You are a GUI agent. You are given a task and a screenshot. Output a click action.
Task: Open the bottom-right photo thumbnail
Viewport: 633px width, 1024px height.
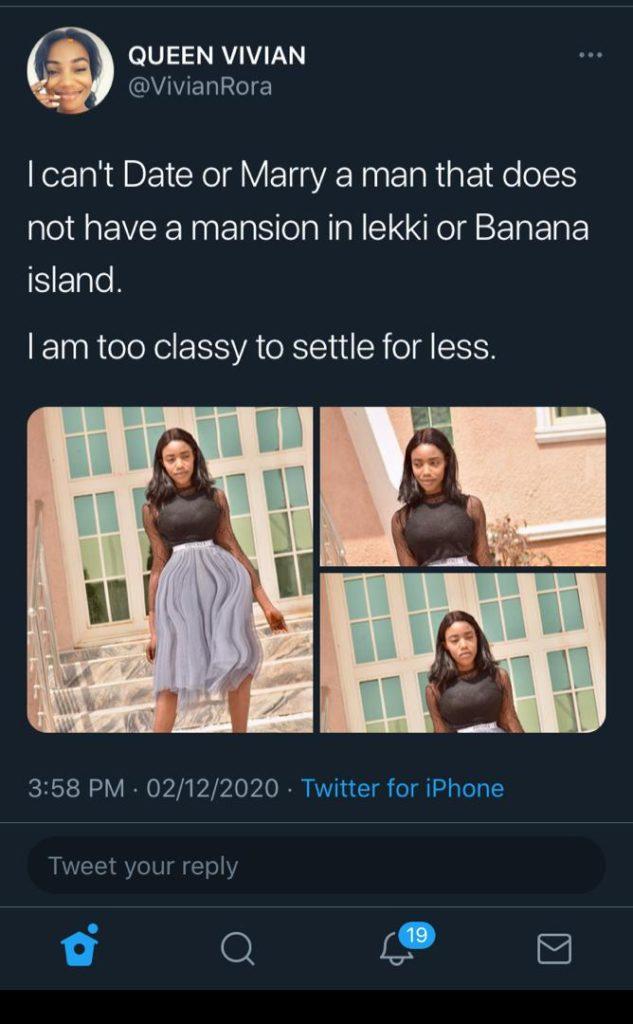click(463, 653)
